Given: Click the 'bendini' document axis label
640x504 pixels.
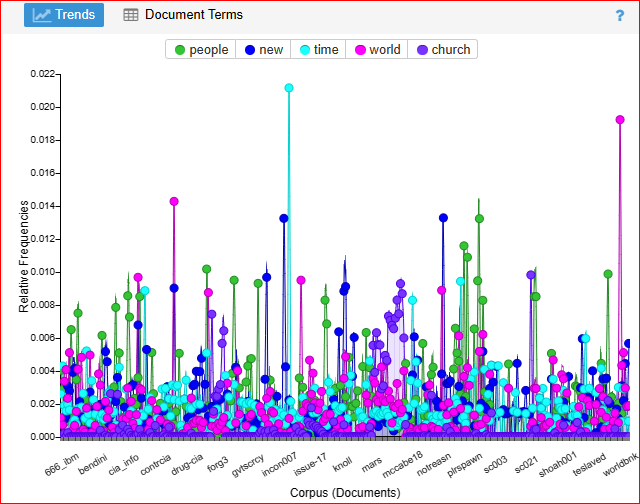Looking at the screenshot, I should click(92, 464).
